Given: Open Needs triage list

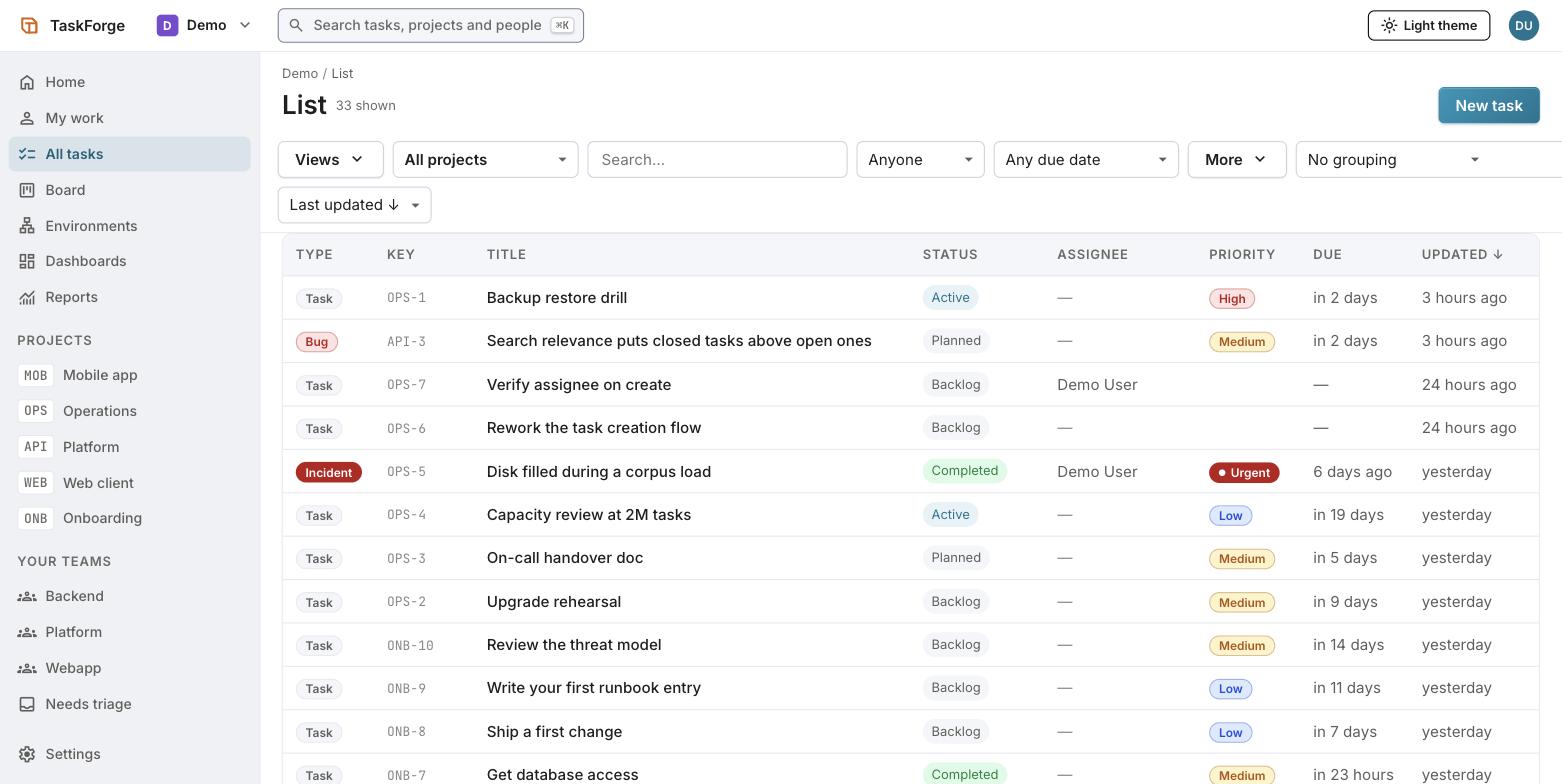Looking at the screenshot, I should (x=130, y=704).
